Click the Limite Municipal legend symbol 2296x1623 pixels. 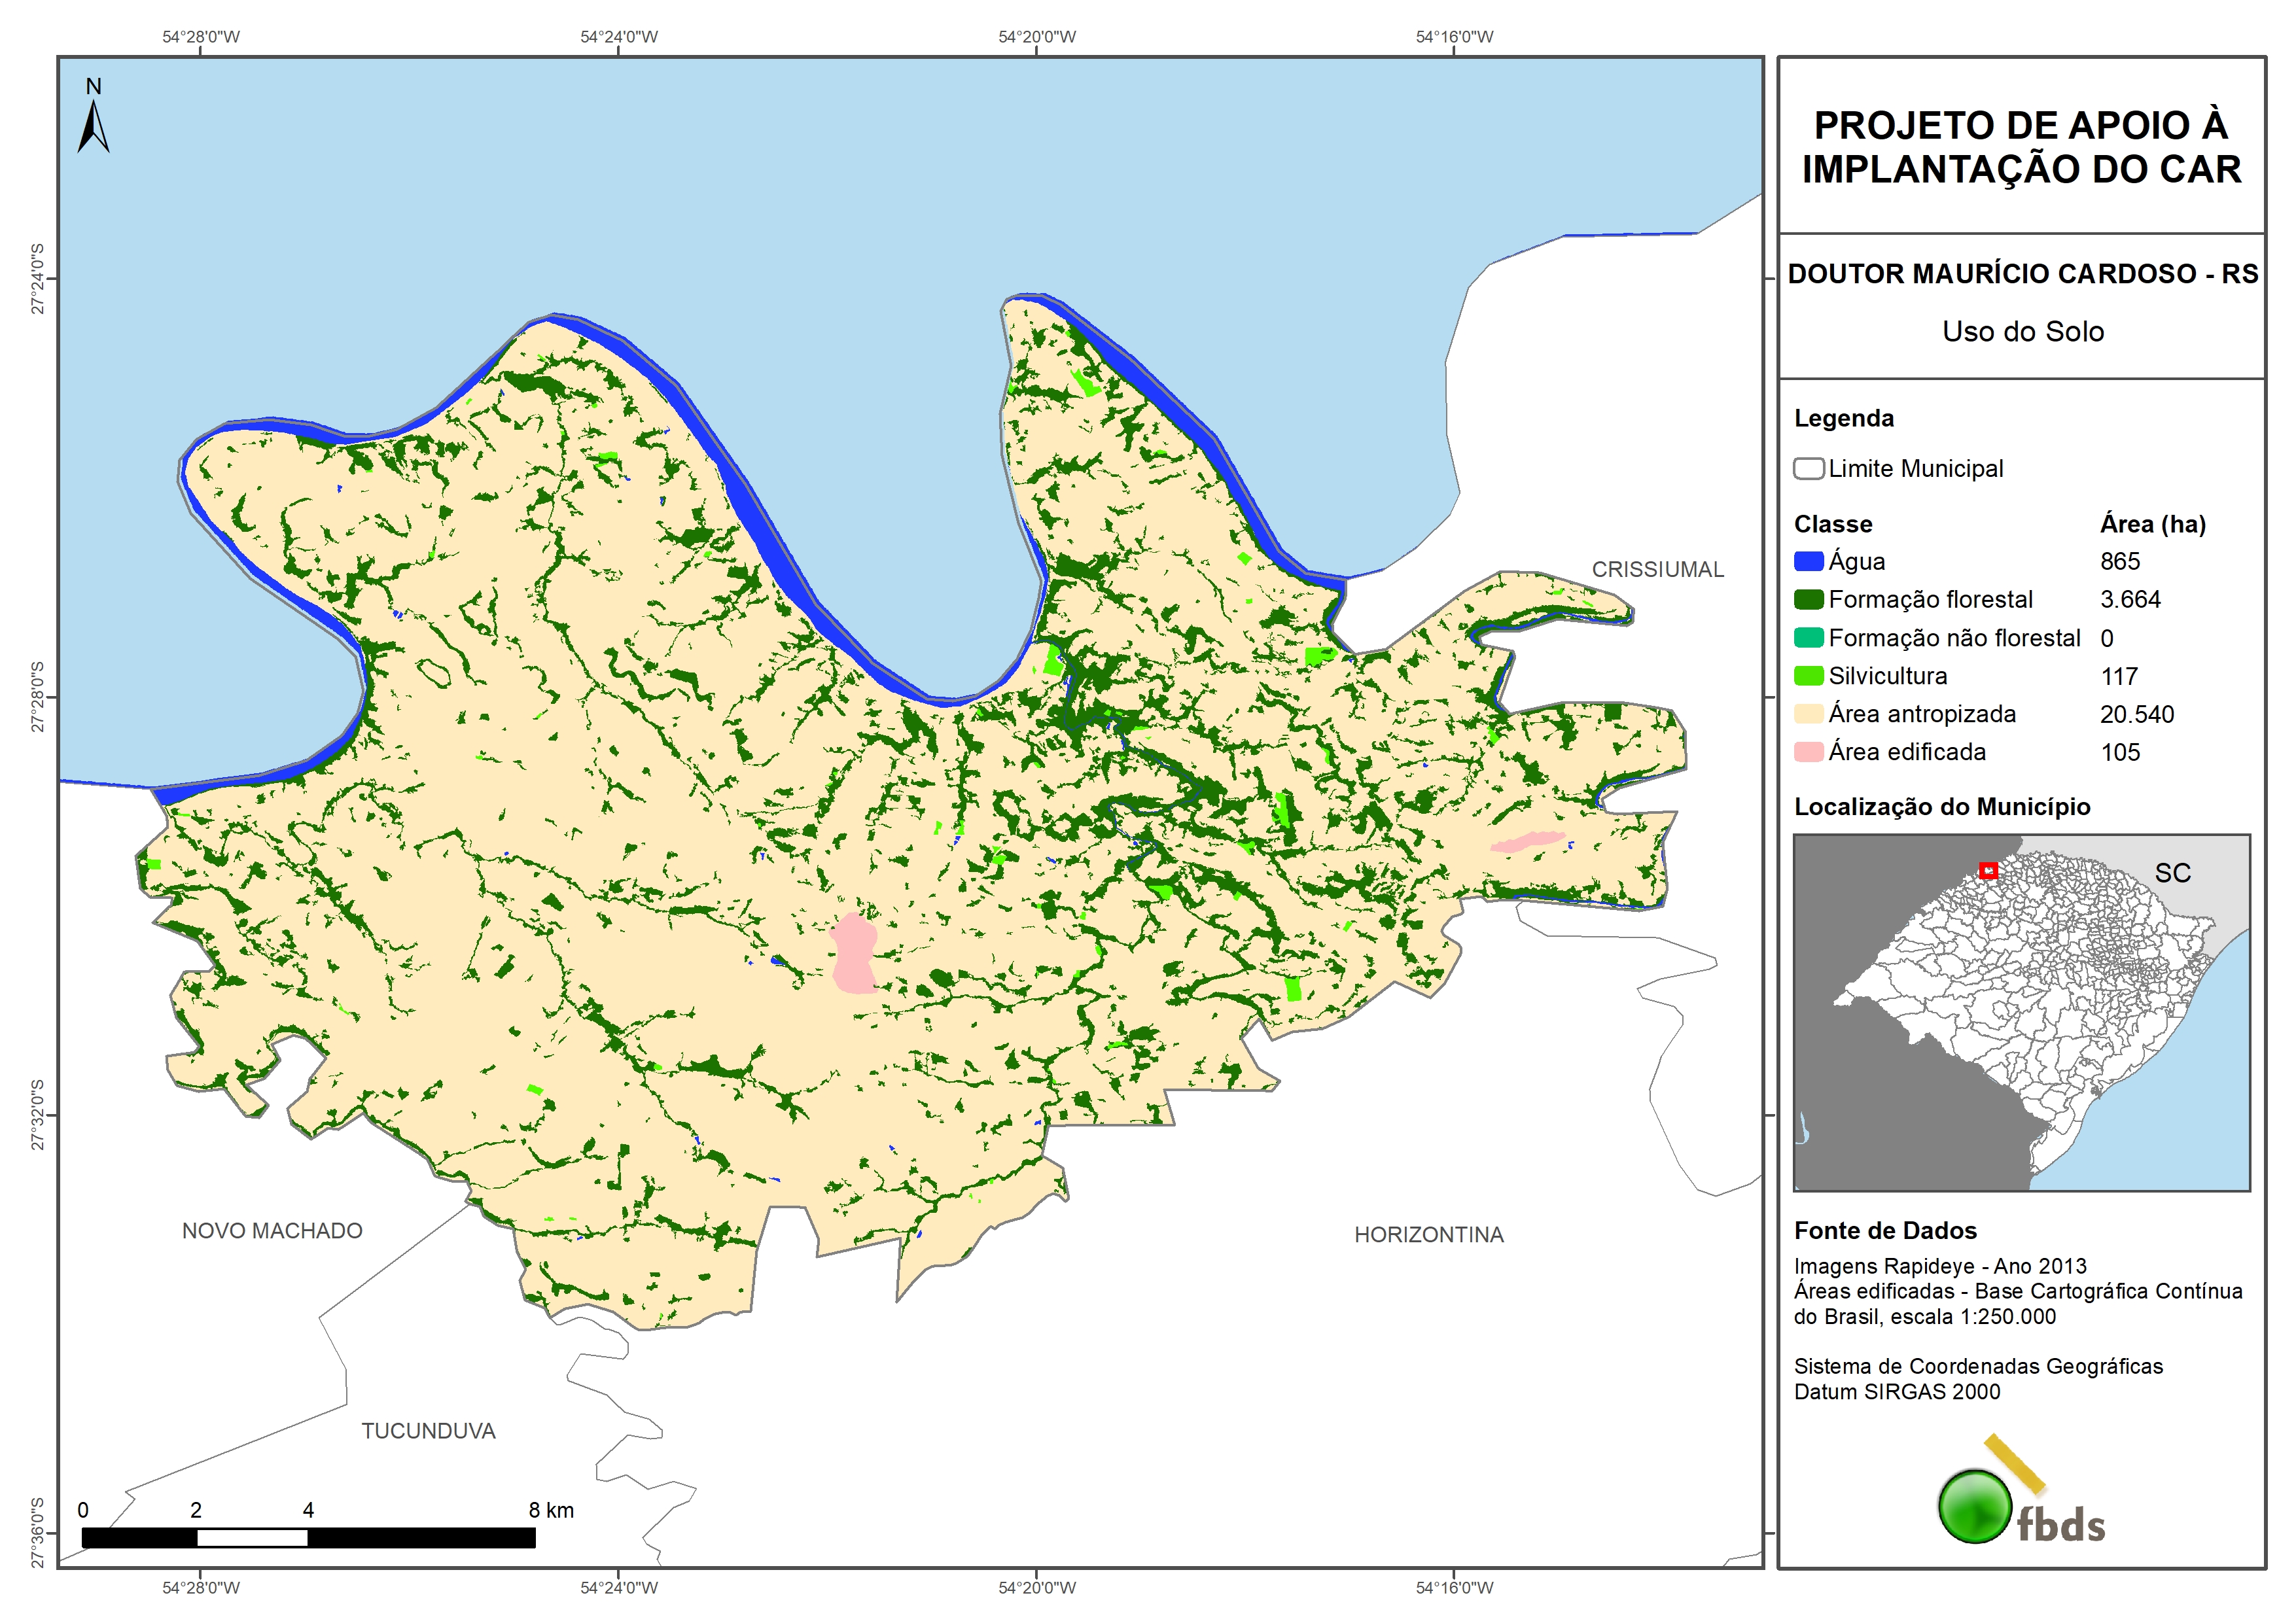coord(1808,469)
